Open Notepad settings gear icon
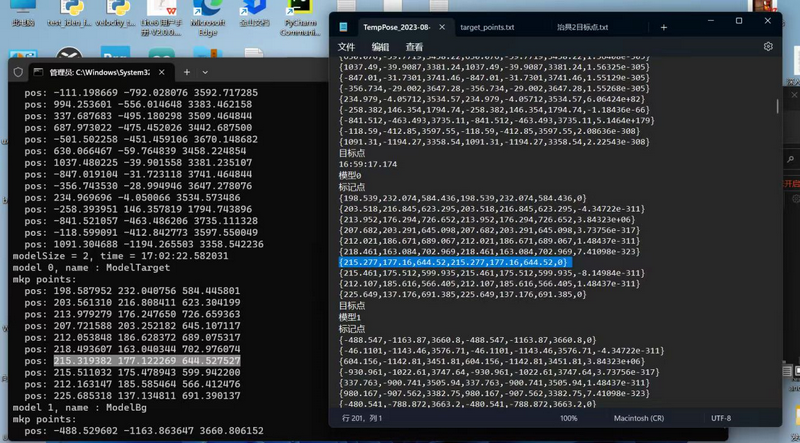 (768, 47)
